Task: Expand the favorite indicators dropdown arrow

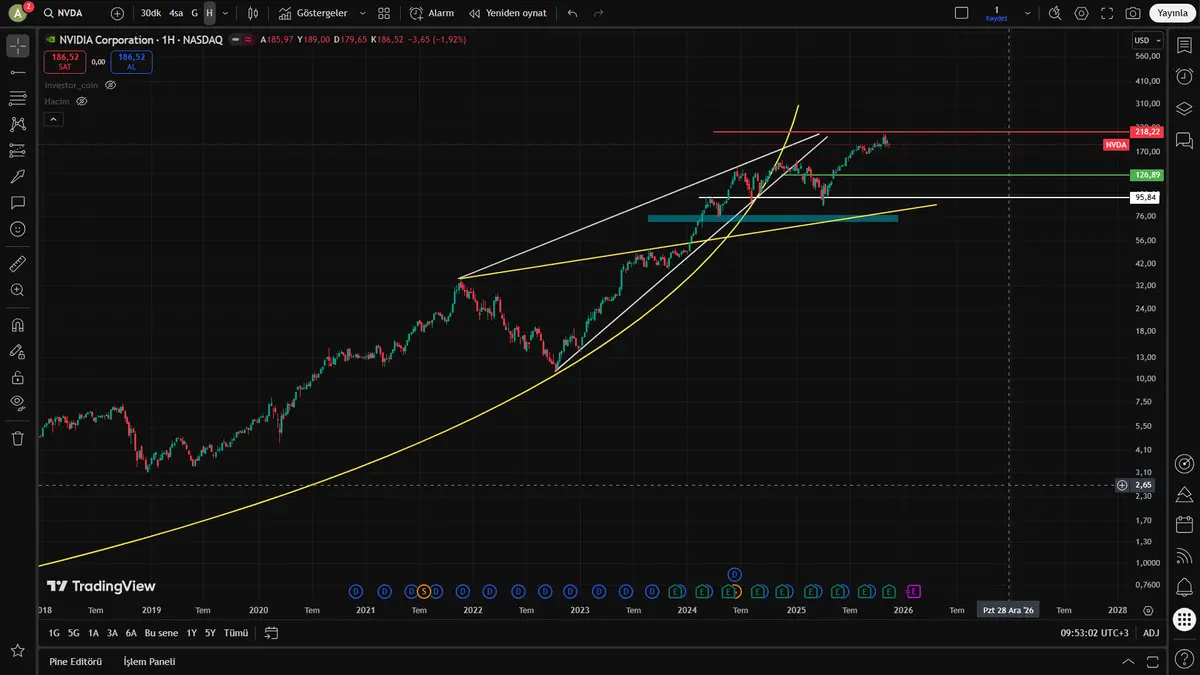Action: [362, 13]
